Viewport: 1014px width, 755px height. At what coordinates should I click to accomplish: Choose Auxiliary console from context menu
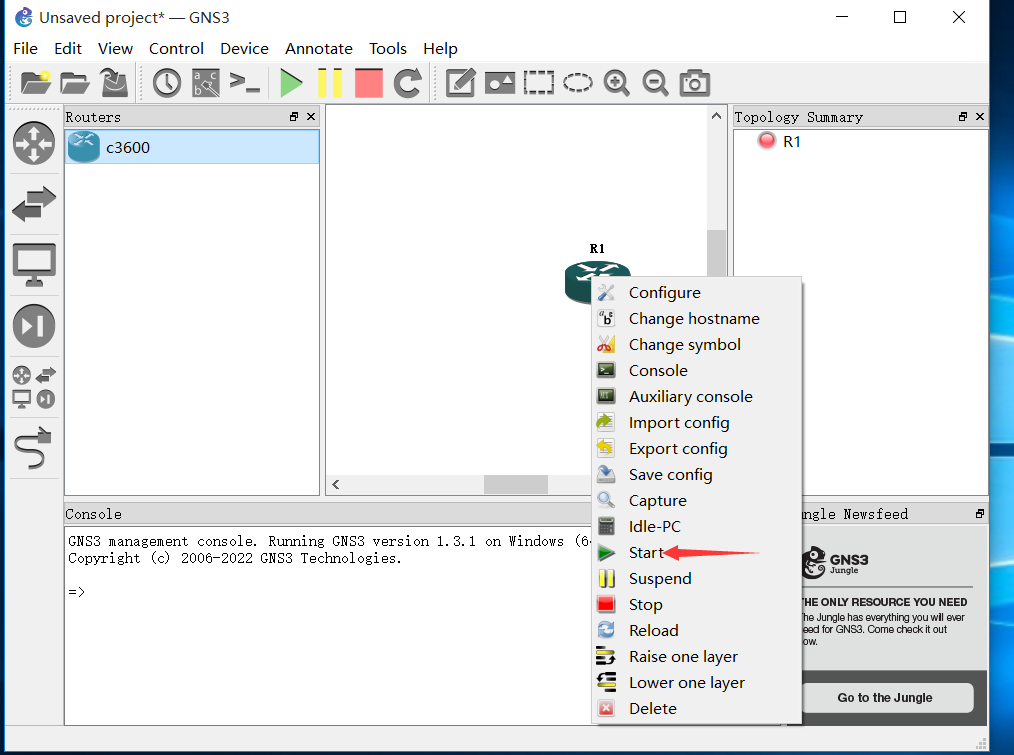coord(696,396)
